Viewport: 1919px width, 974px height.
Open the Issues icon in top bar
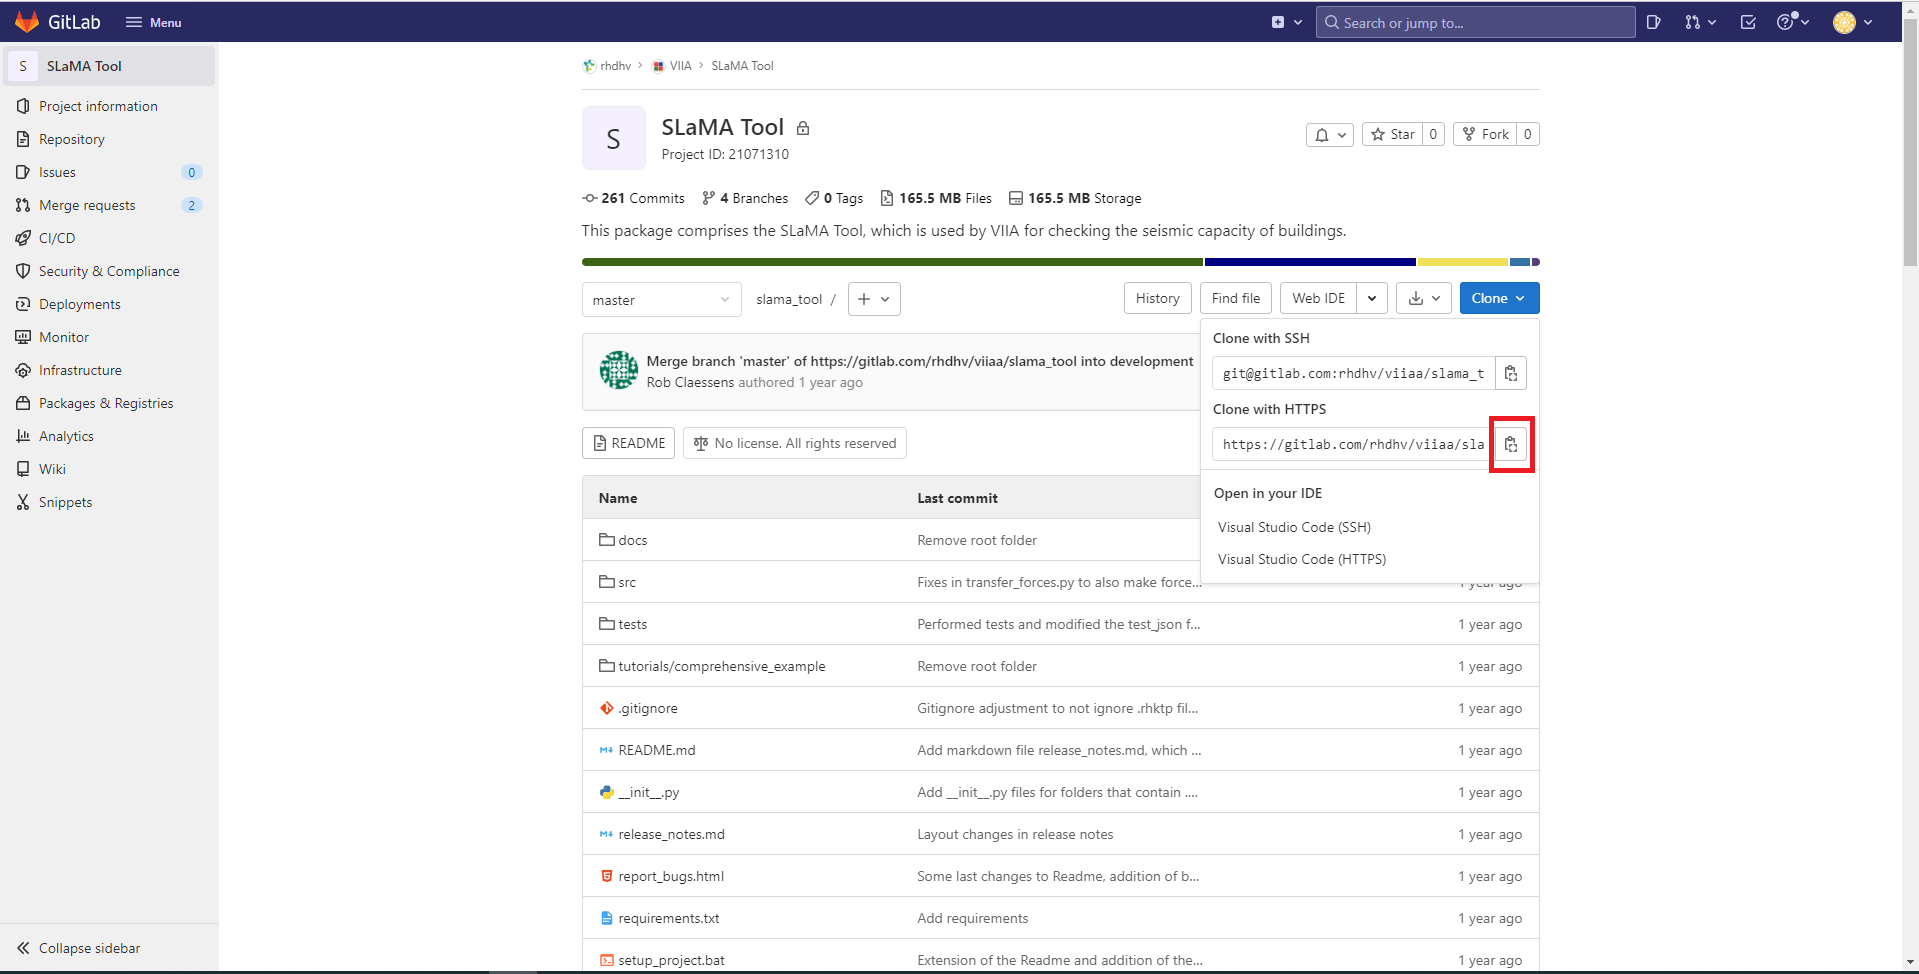(1653, 22)
